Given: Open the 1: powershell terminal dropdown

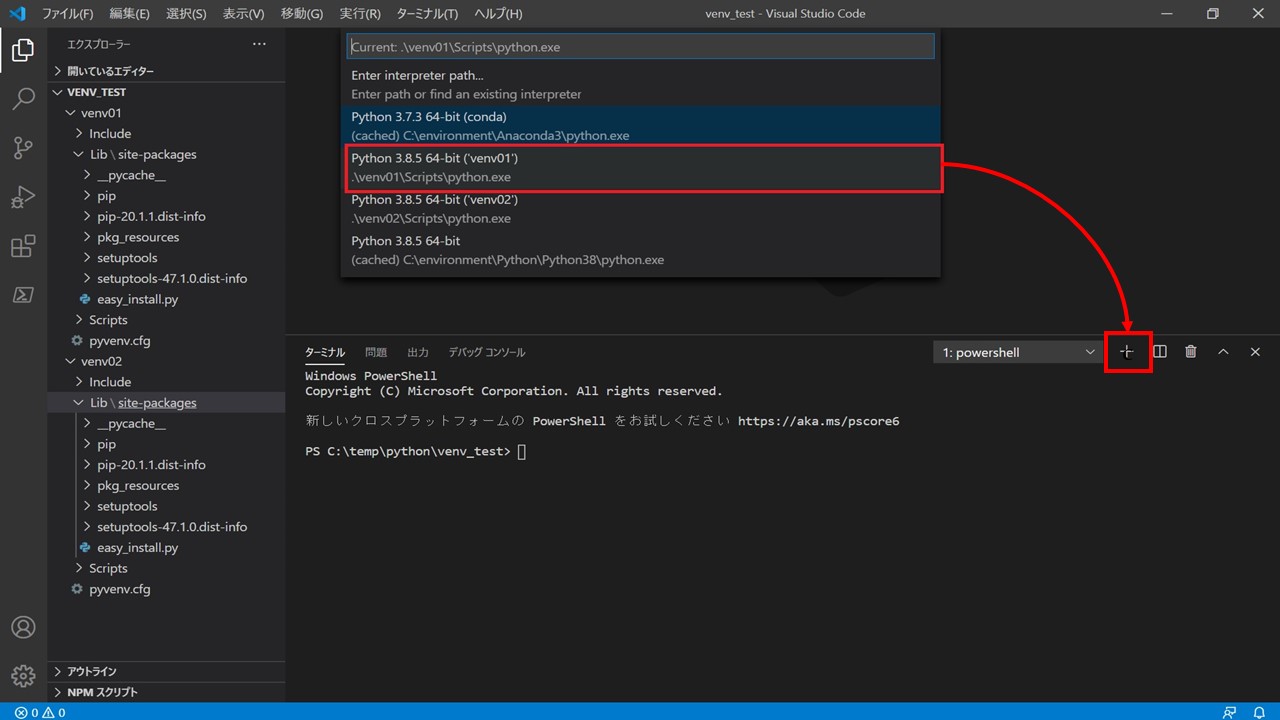Looking at the screenshot, I should coord(1015,351).
